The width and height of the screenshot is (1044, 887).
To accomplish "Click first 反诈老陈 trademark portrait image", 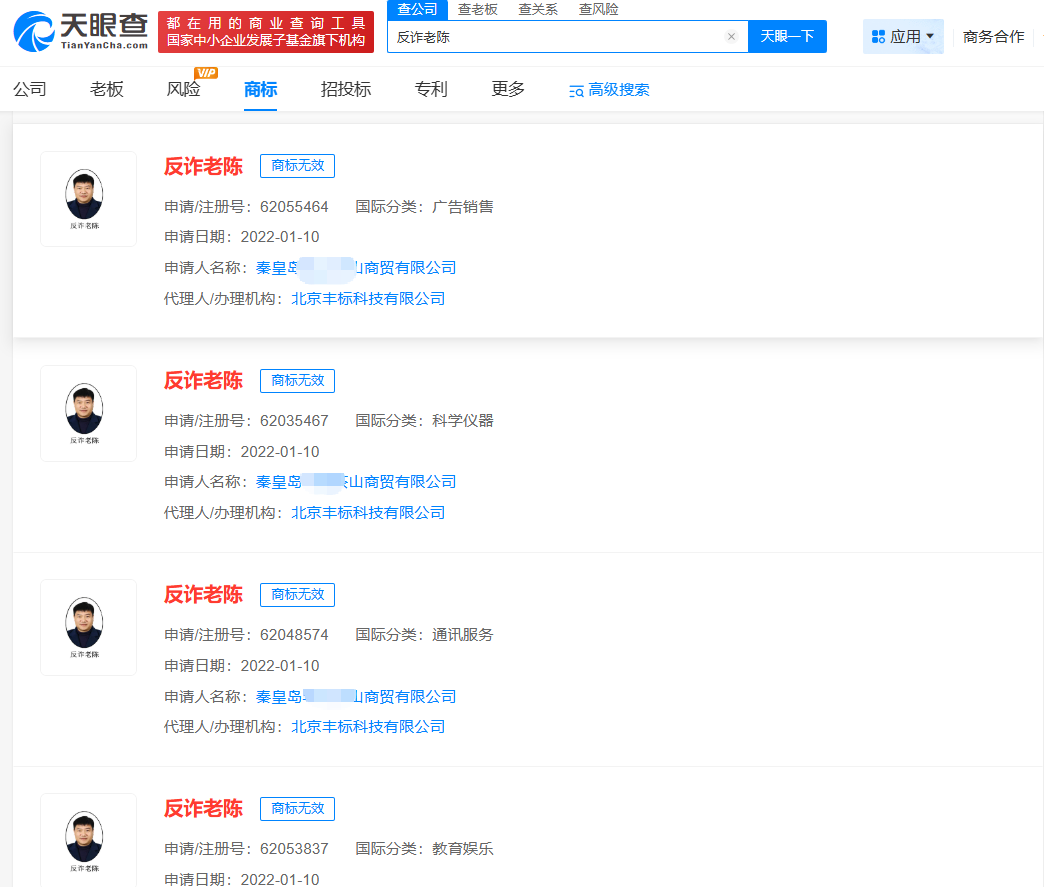I will click(x=88, y=198).
